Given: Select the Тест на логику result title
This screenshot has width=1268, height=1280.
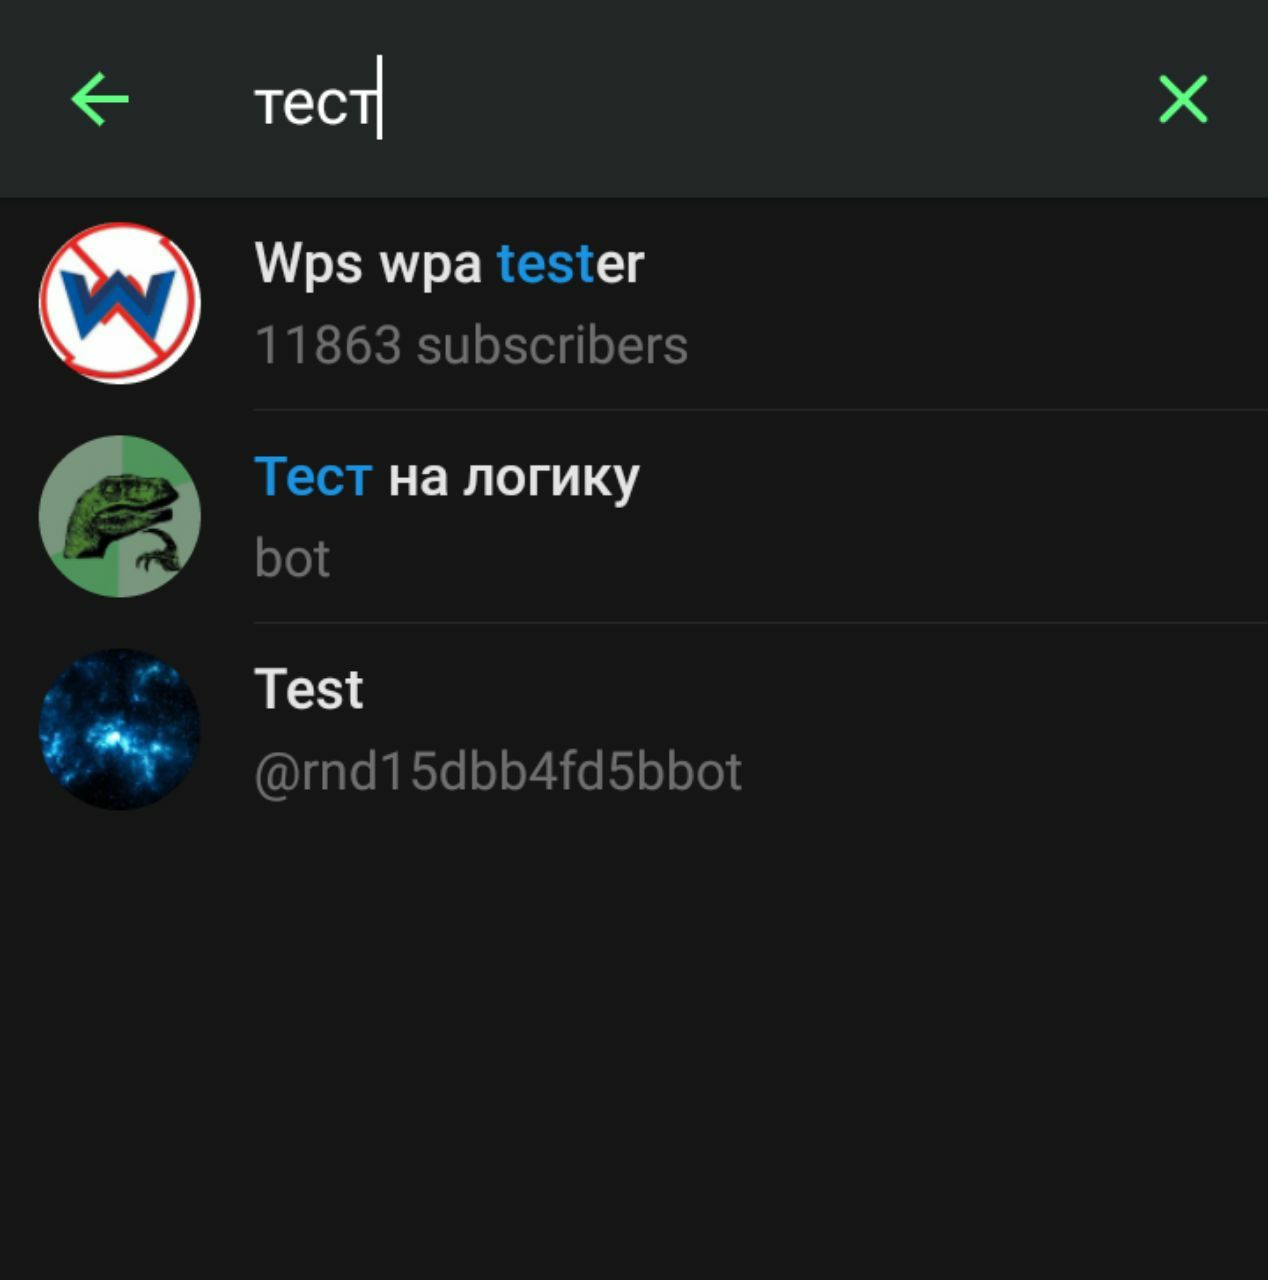Looking at the screenshot, I should coord(446,478).
